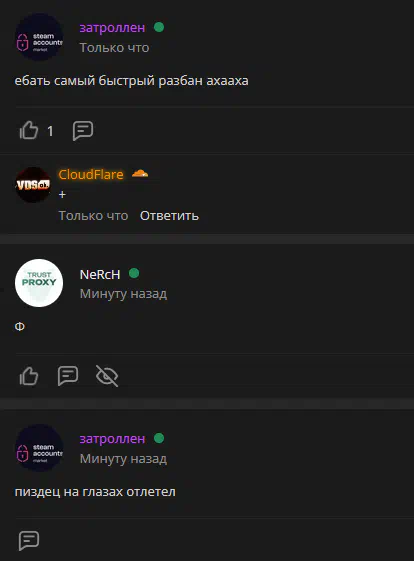414x561 pixels.
Task: Click the Trust Proxy avatar of NeRcH
Action: tap(39, 283)
